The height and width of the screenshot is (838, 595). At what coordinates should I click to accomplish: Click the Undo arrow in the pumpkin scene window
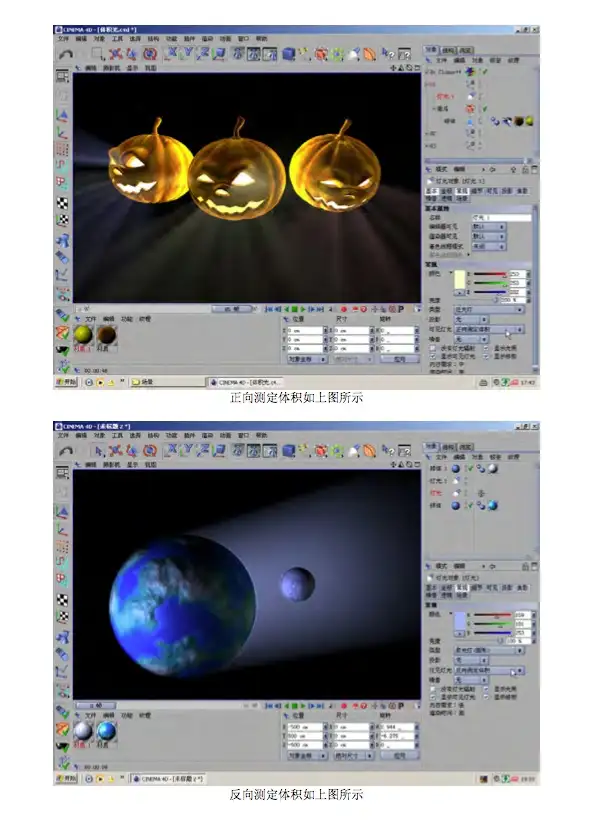(66, 55)
